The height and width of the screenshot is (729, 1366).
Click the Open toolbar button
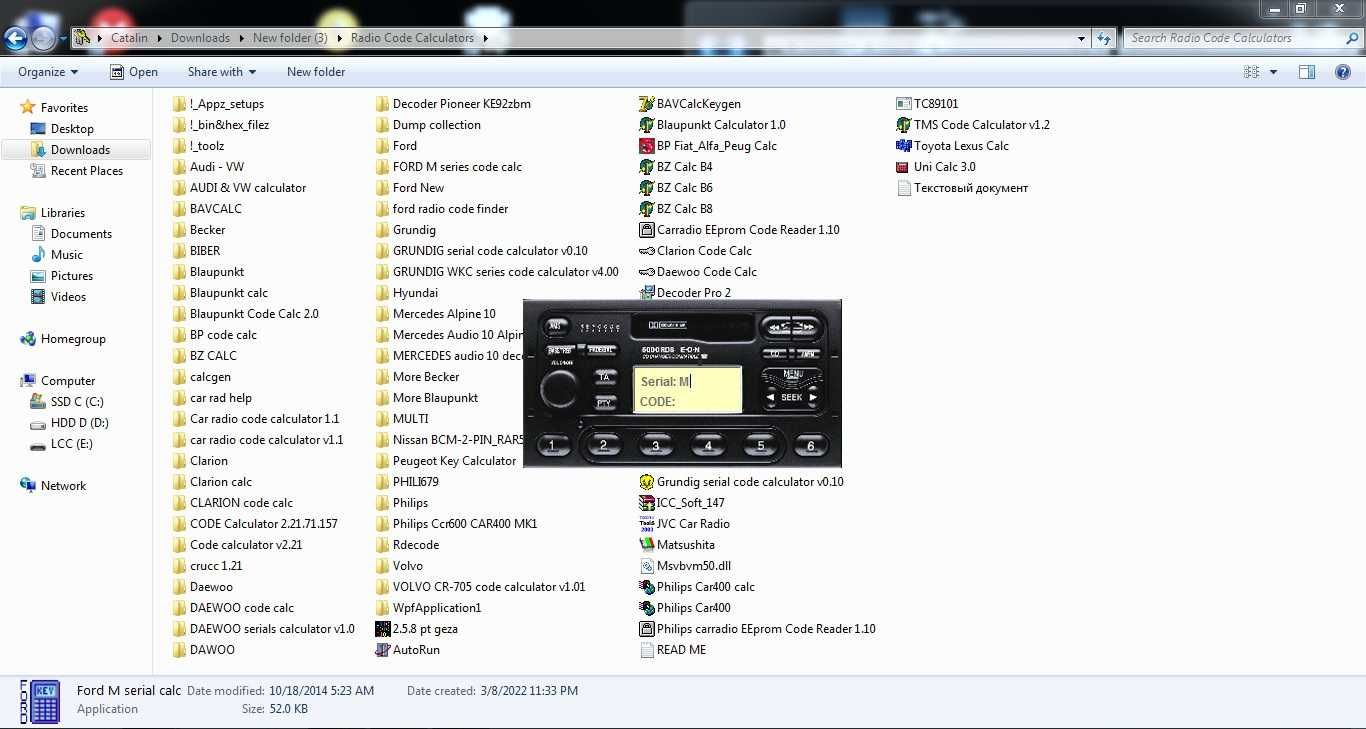134,72
